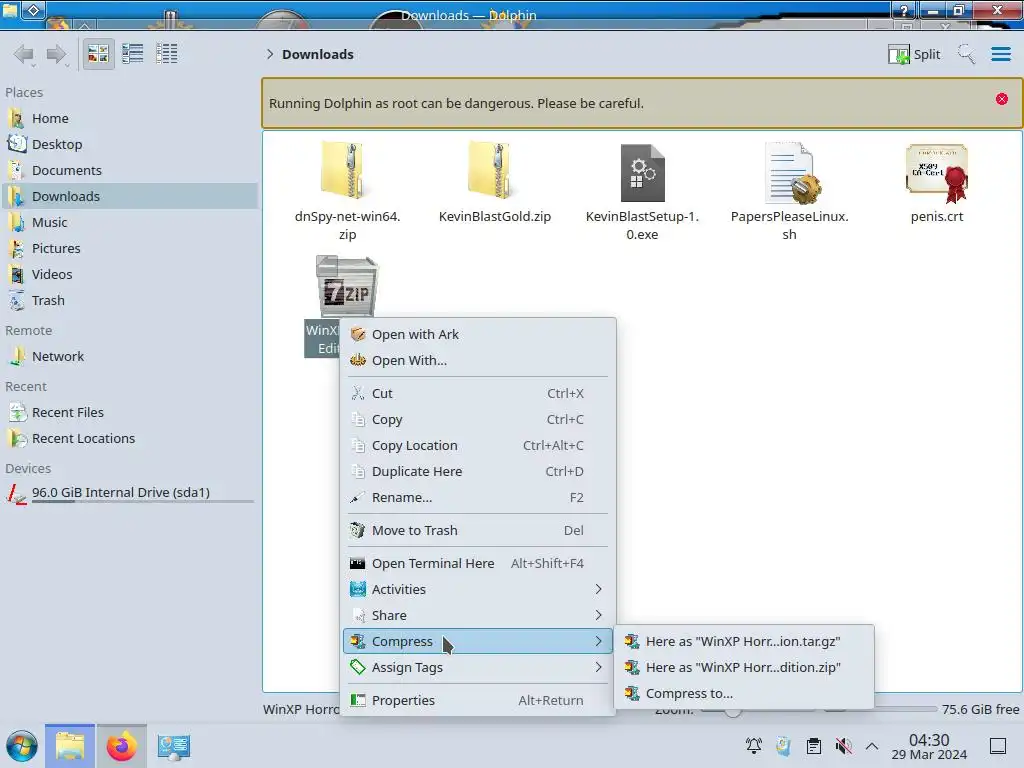Open the start menu launcher
Image resolution: width=1024 pixels, height=768 pixels.
pyautogui.click(x=22, y=746)
